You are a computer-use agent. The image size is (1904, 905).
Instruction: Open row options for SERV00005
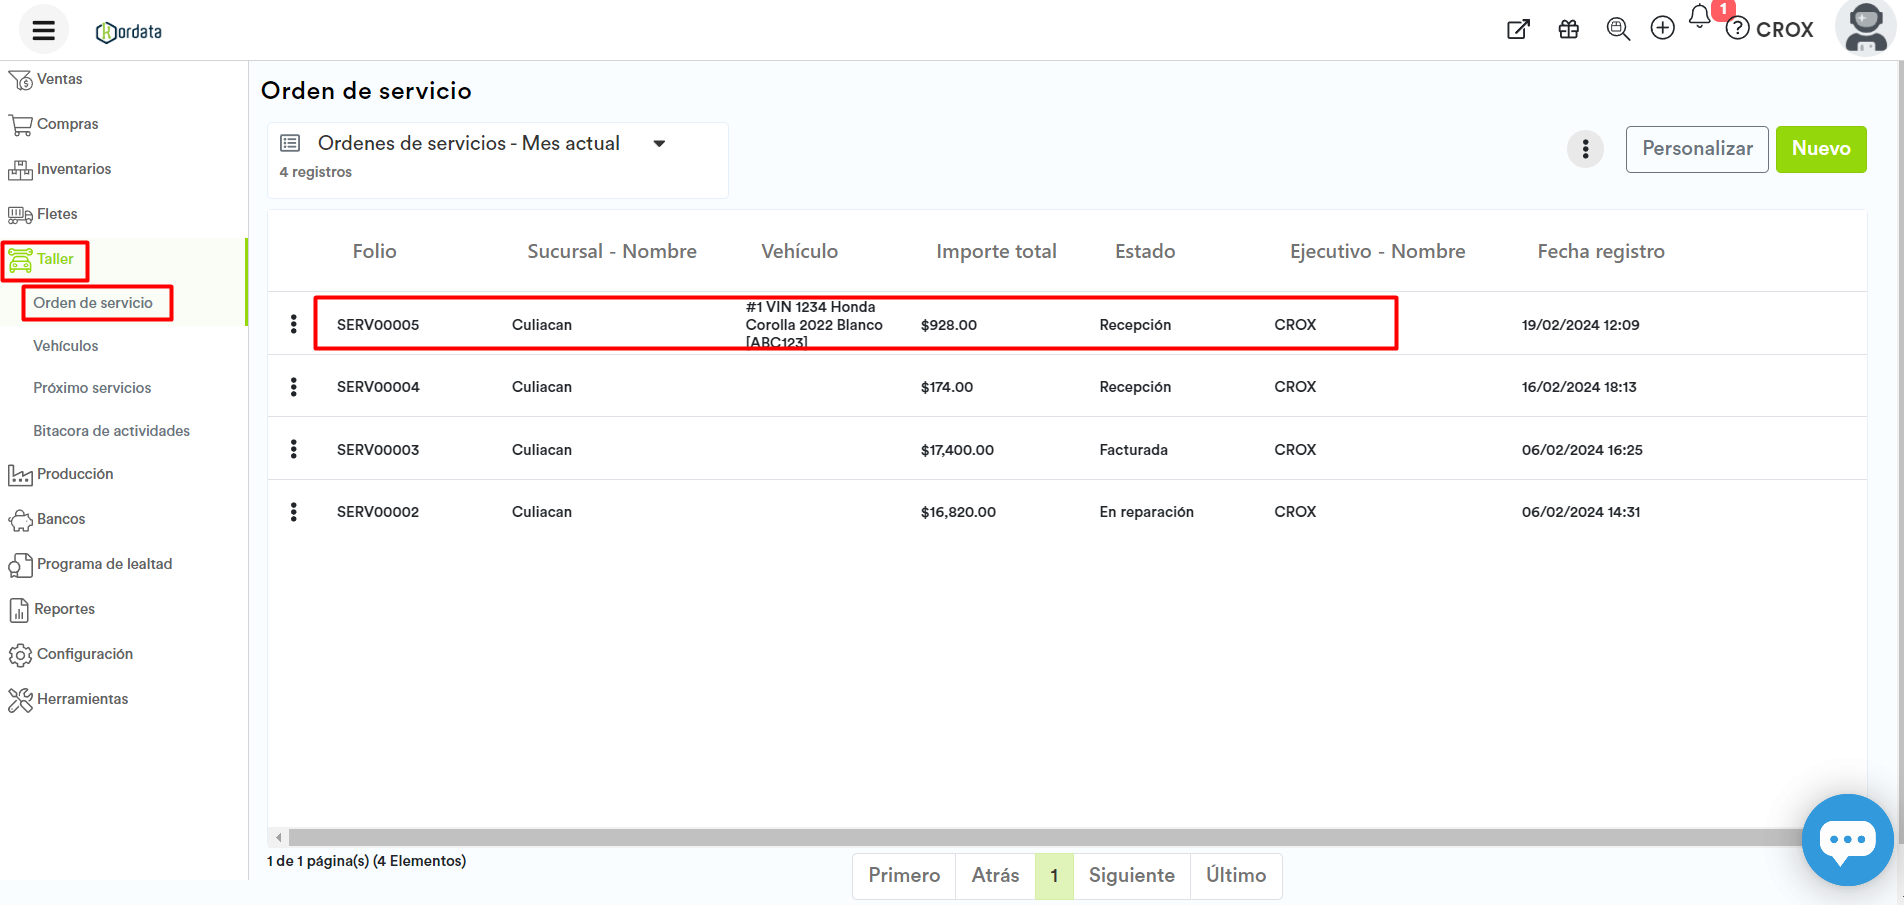click(293, 324)
